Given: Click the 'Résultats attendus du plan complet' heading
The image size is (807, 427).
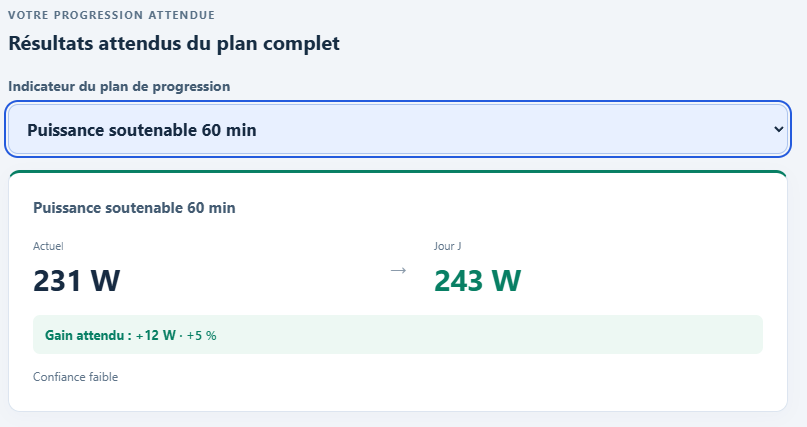Looking at the screenshot, I should [174, 43].
